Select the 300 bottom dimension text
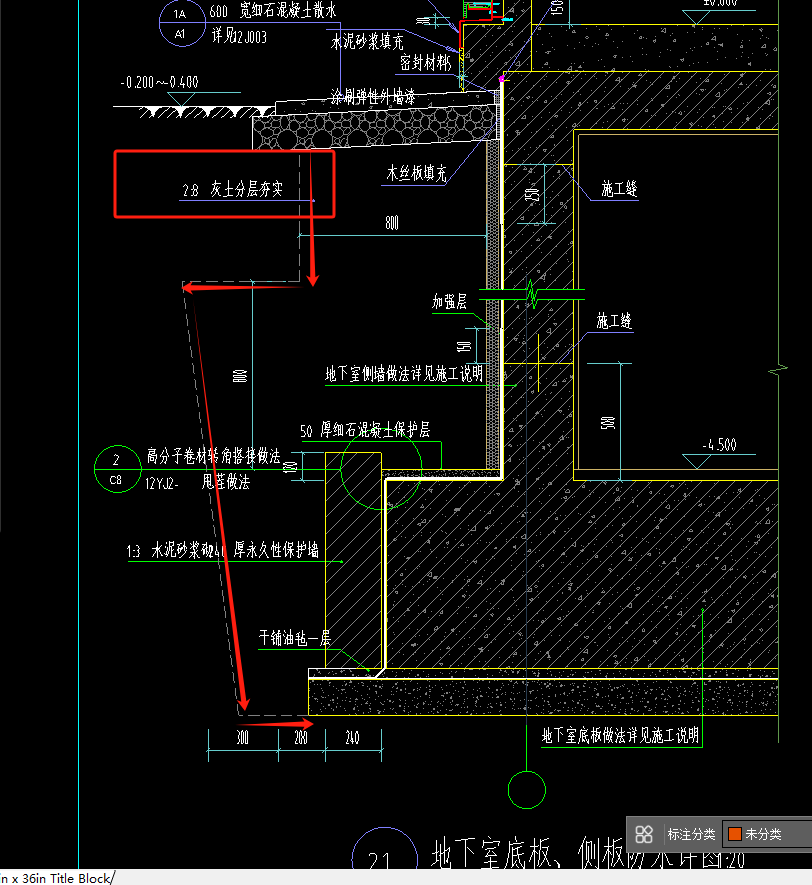Image resolution: width=812 pixels, height=885 pixels. click(x=243, y=737)
